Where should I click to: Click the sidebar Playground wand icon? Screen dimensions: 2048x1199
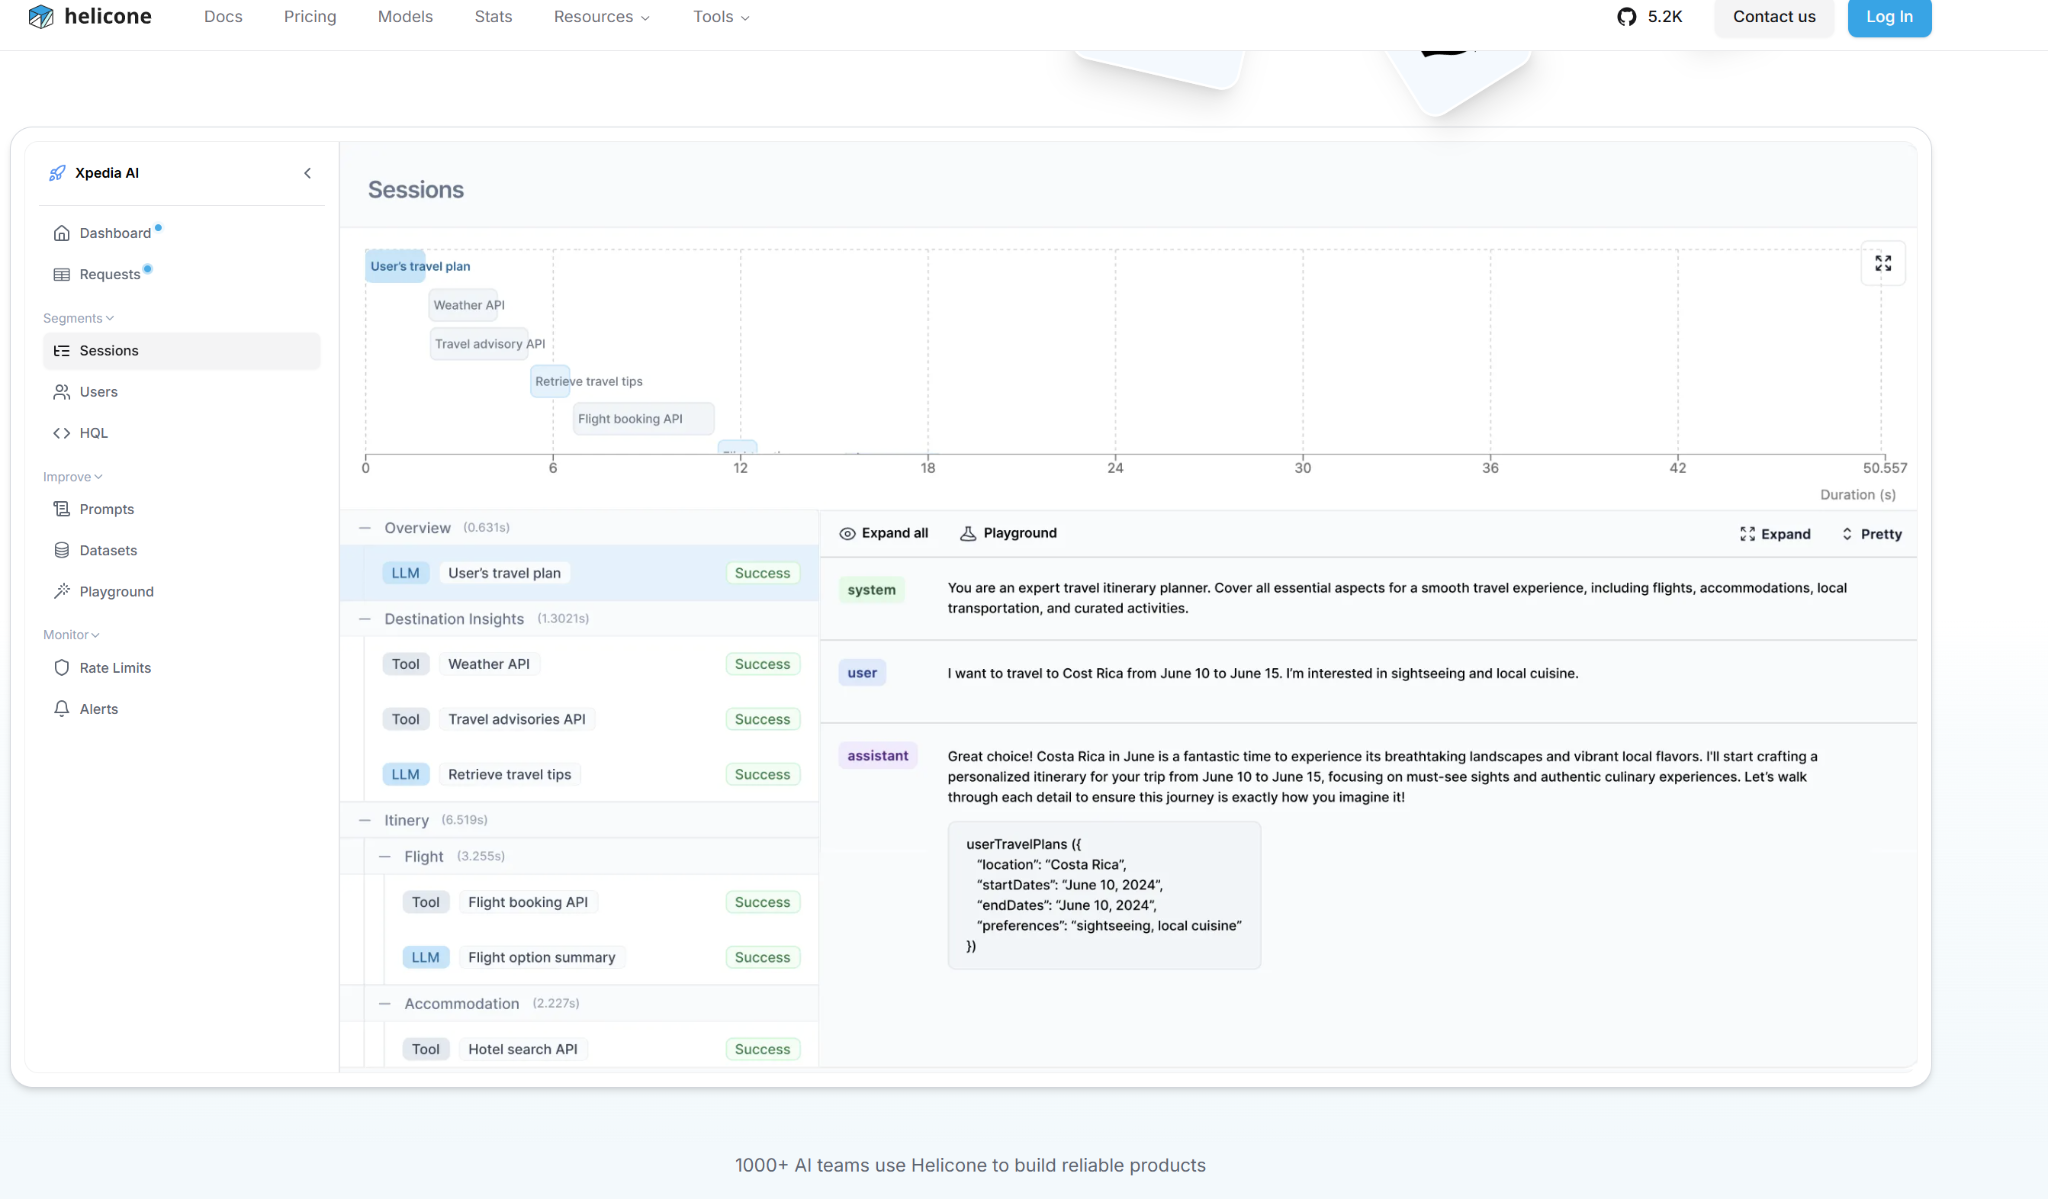pos(61,591)
